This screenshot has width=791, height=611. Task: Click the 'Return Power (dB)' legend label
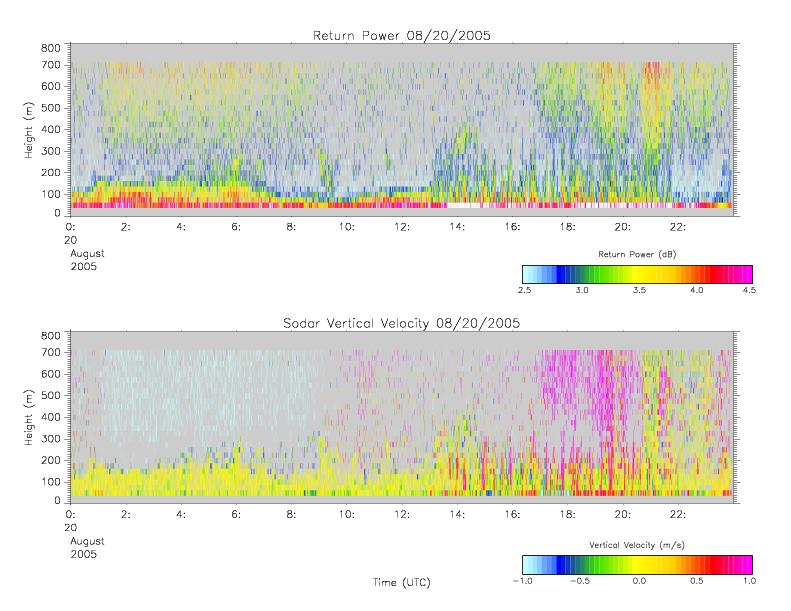coord(637,254)
